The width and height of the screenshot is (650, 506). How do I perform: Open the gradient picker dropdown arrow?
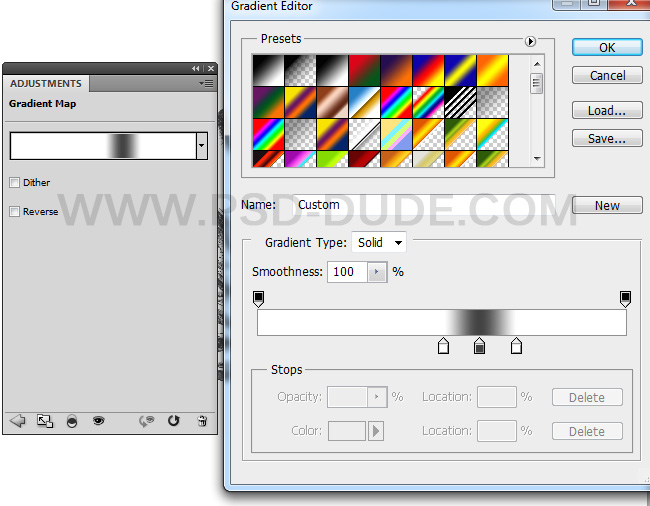pos(202,145)
